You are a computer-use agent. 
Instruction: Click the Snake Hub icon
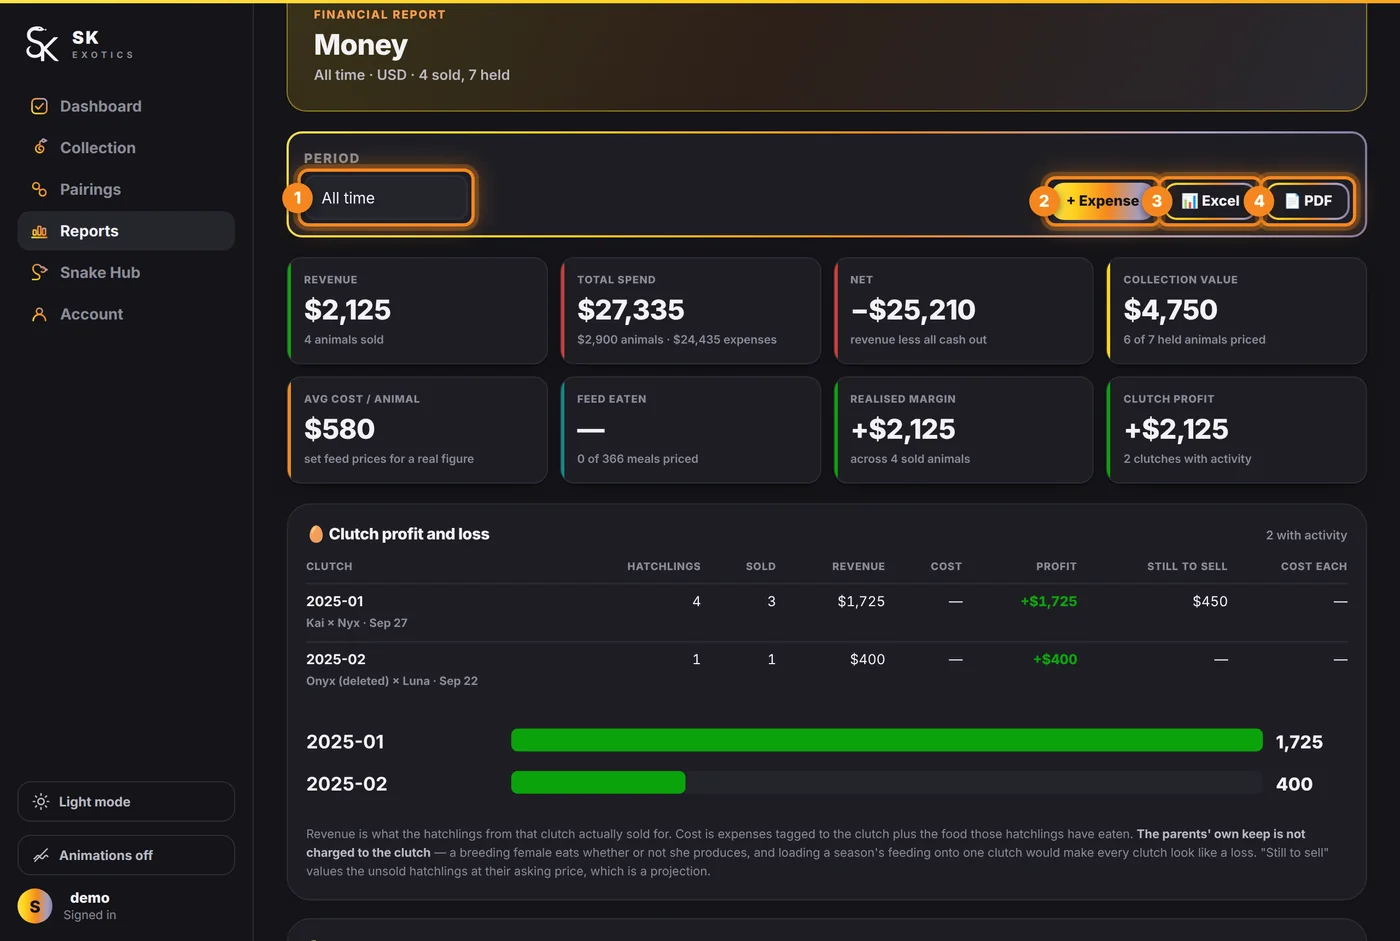pos(40,272)
